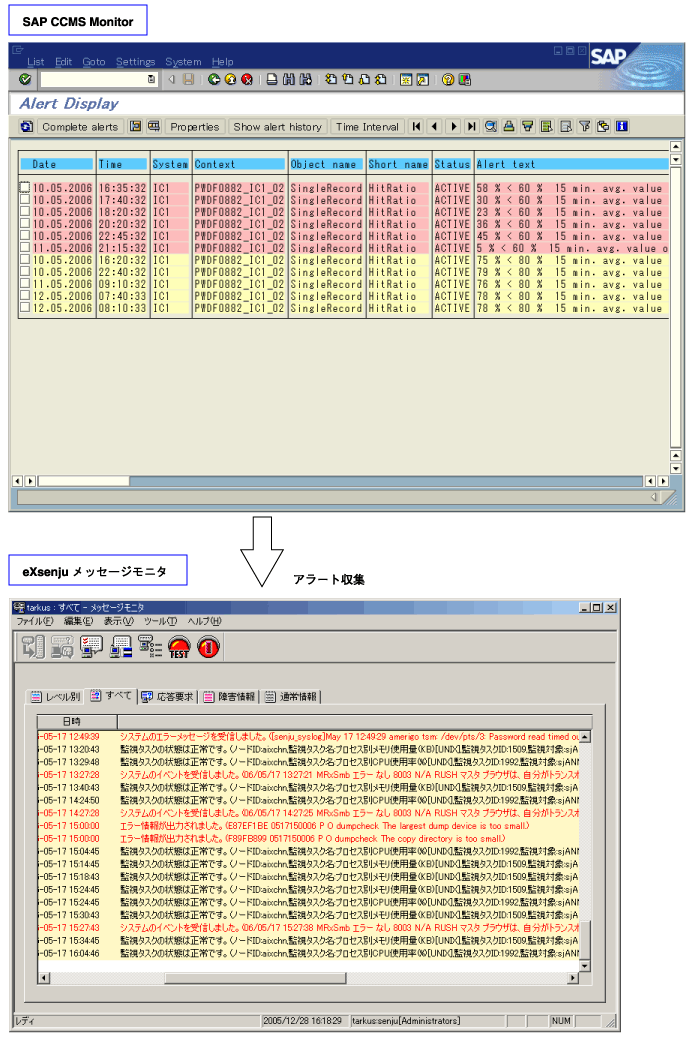Switch to the 障害情報 tab
Image resolution: width=690 pixels, height=1040 pixels.
229,696
